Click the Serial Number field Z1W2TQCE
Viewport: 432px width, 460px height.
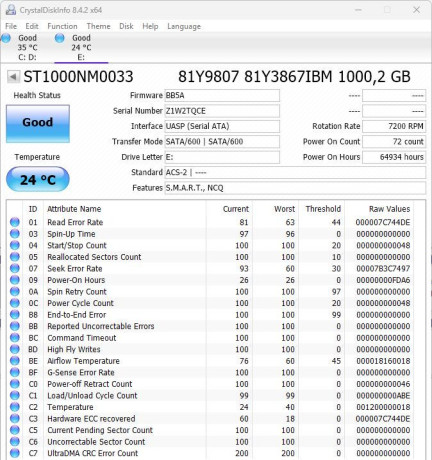click(222, 111)
